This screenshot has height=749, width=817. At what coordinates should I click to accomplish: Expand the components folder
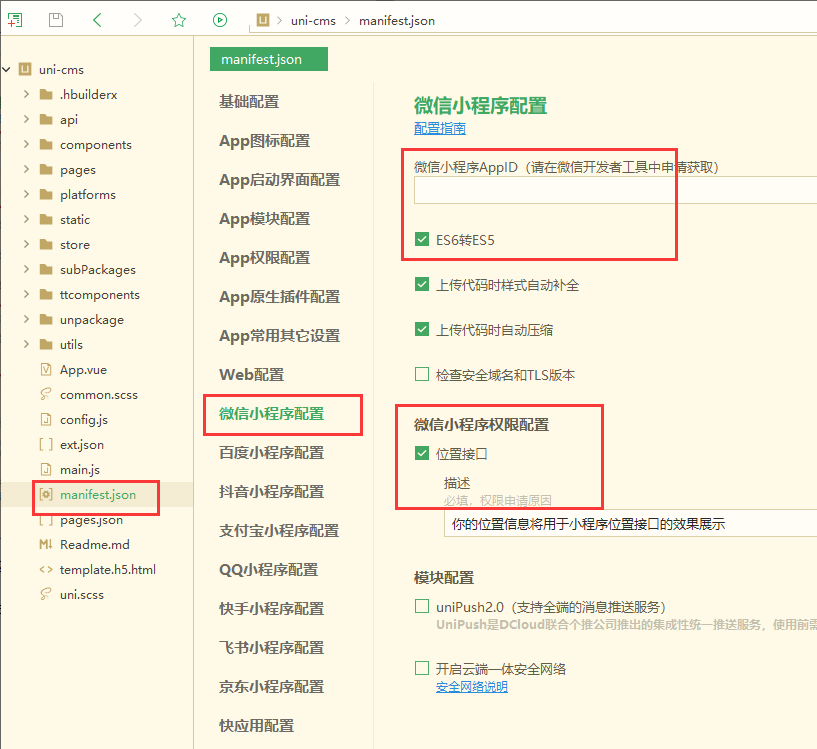pyautogui.click(x=27, y=145)
